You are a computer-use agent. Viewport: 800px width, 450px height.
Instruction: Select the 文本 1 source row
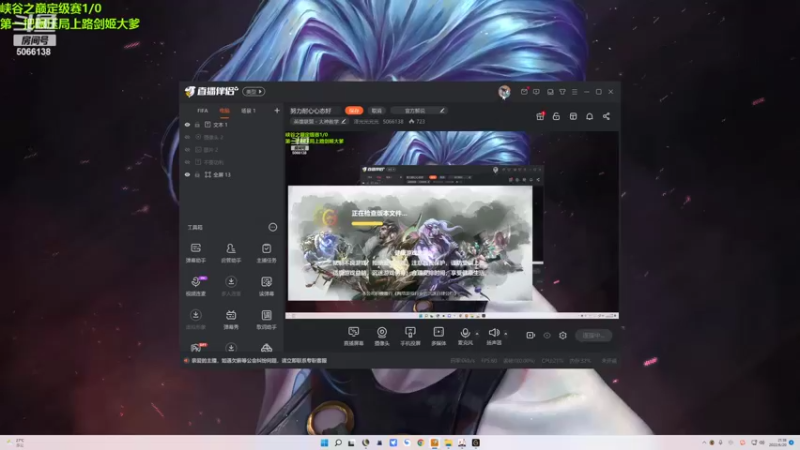tap(232, 124)
